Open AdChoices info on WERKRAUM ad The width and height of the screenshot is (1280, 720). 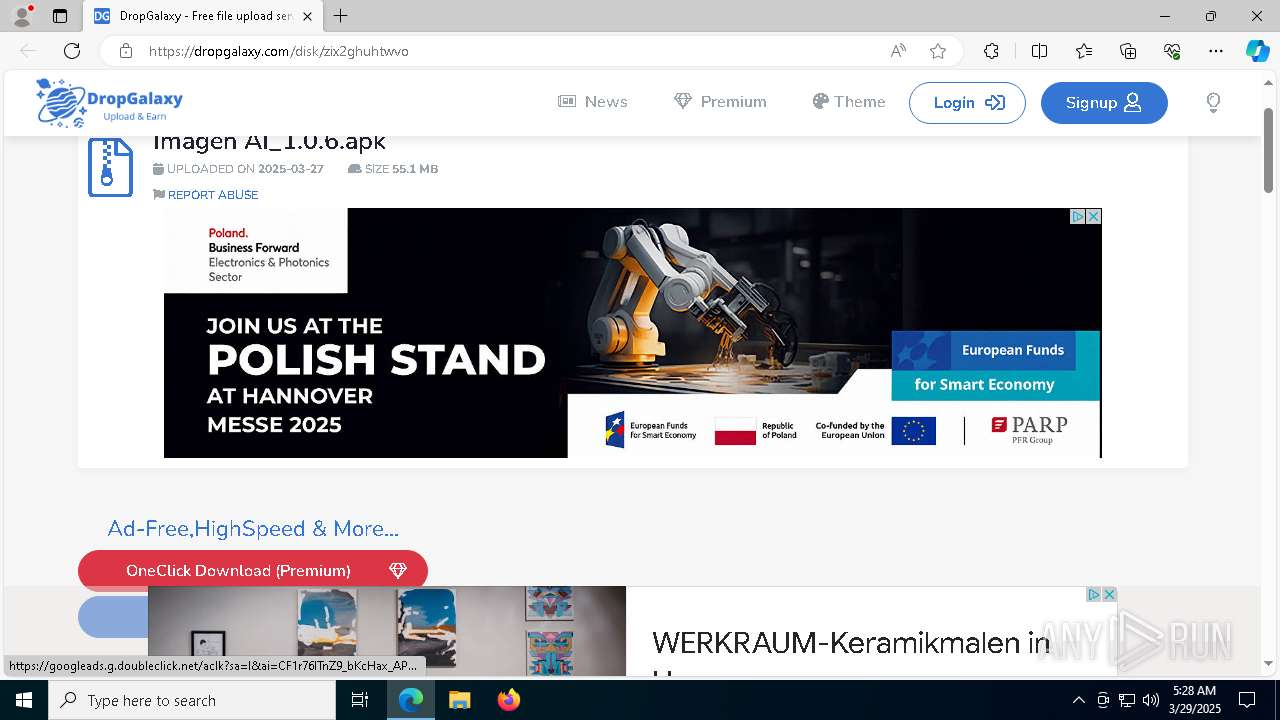[x=1093, y=594]
